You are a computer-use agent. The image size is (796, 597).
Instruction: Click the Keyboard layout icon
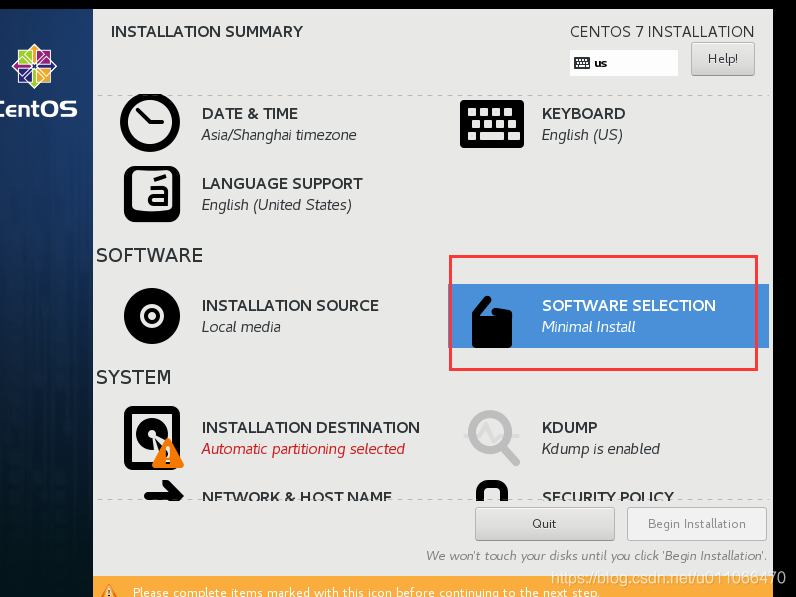491,124
